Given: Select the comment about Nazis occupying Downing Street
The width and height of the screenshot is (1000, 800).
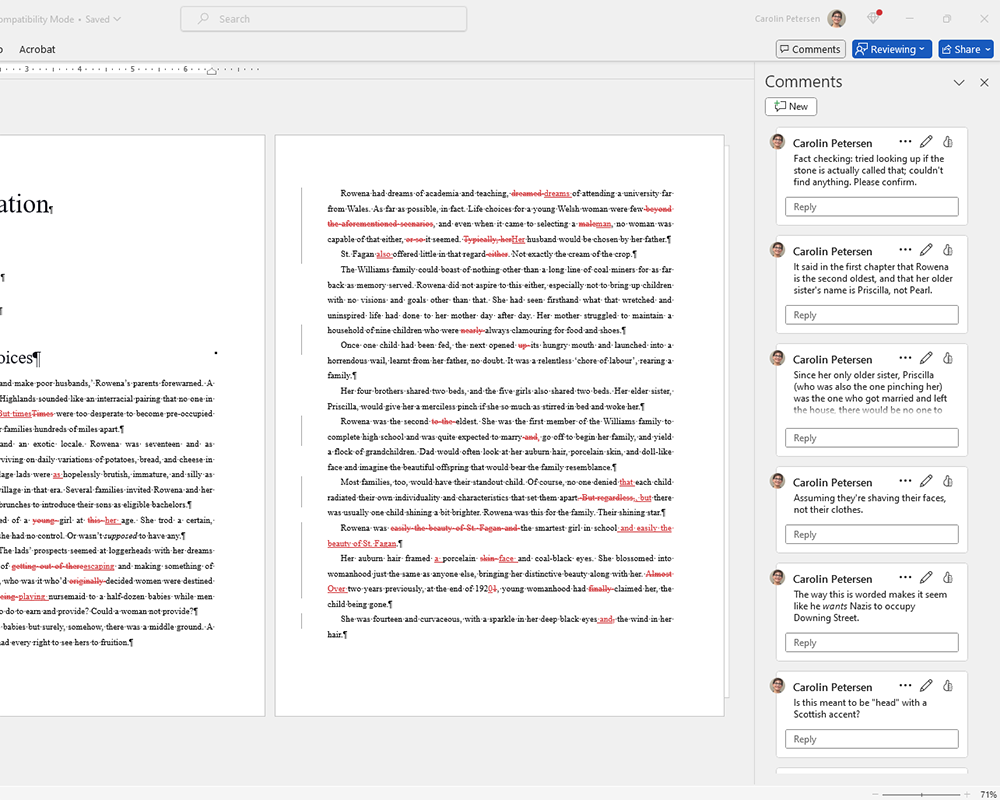Looking at the screenshot, I should pyautogui.click(x=870, y=606).
